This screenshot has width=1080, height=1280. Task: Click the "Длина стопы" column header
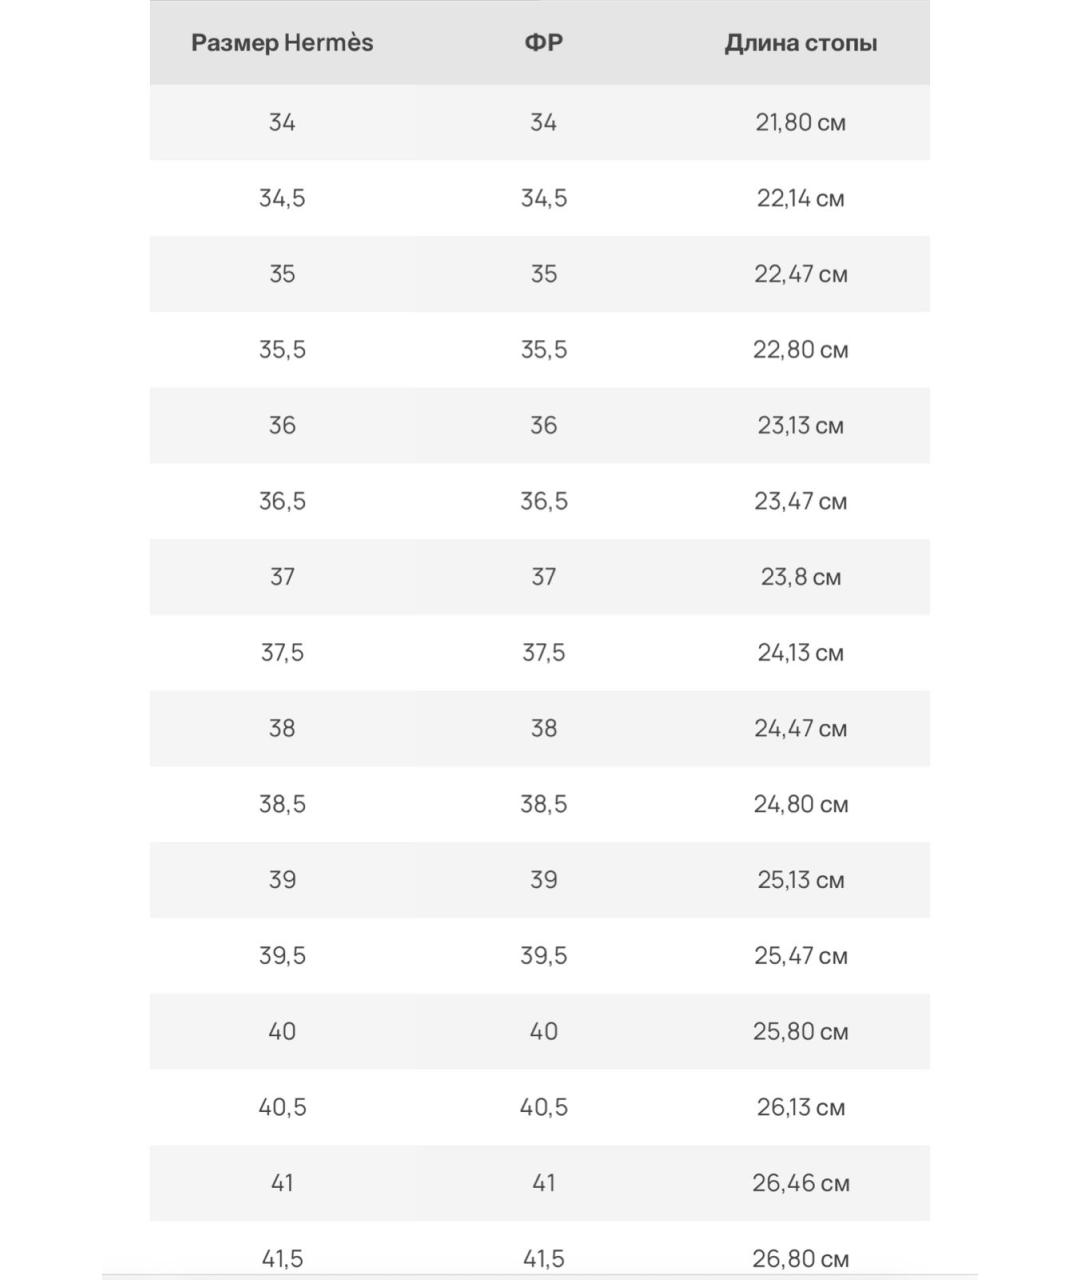click(x=800, y=43)
